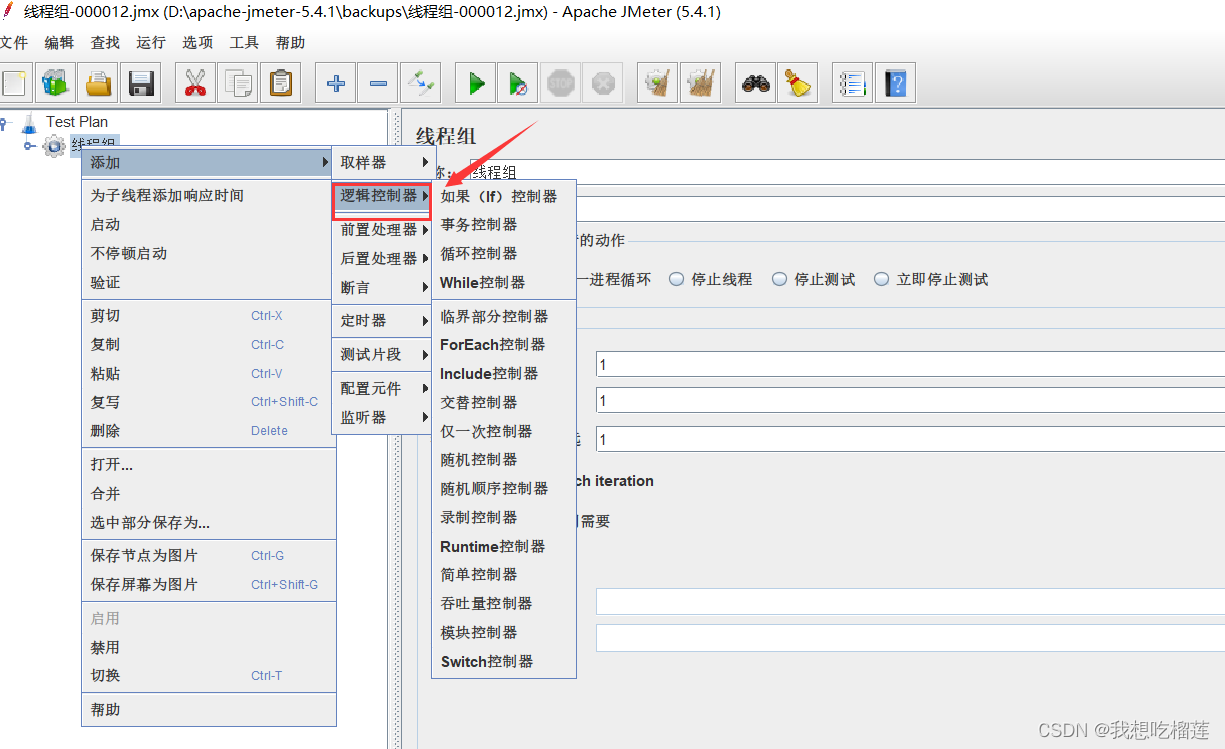Open the 帮助 menu in menu bar
The width and height of the screenshot is (1225, 749).
tap(290, 42)
